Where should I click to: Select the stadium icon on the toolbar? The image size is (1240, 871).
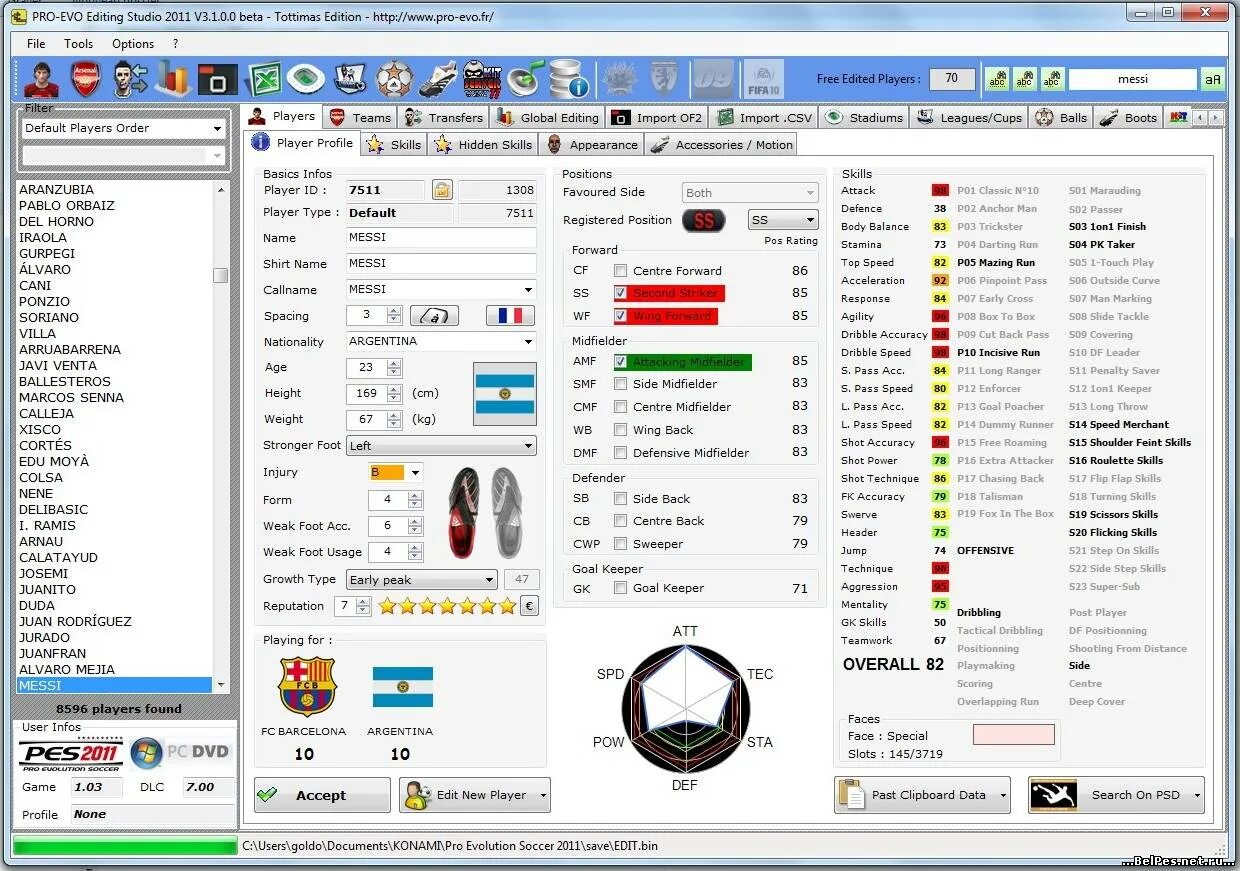(305, 79)
